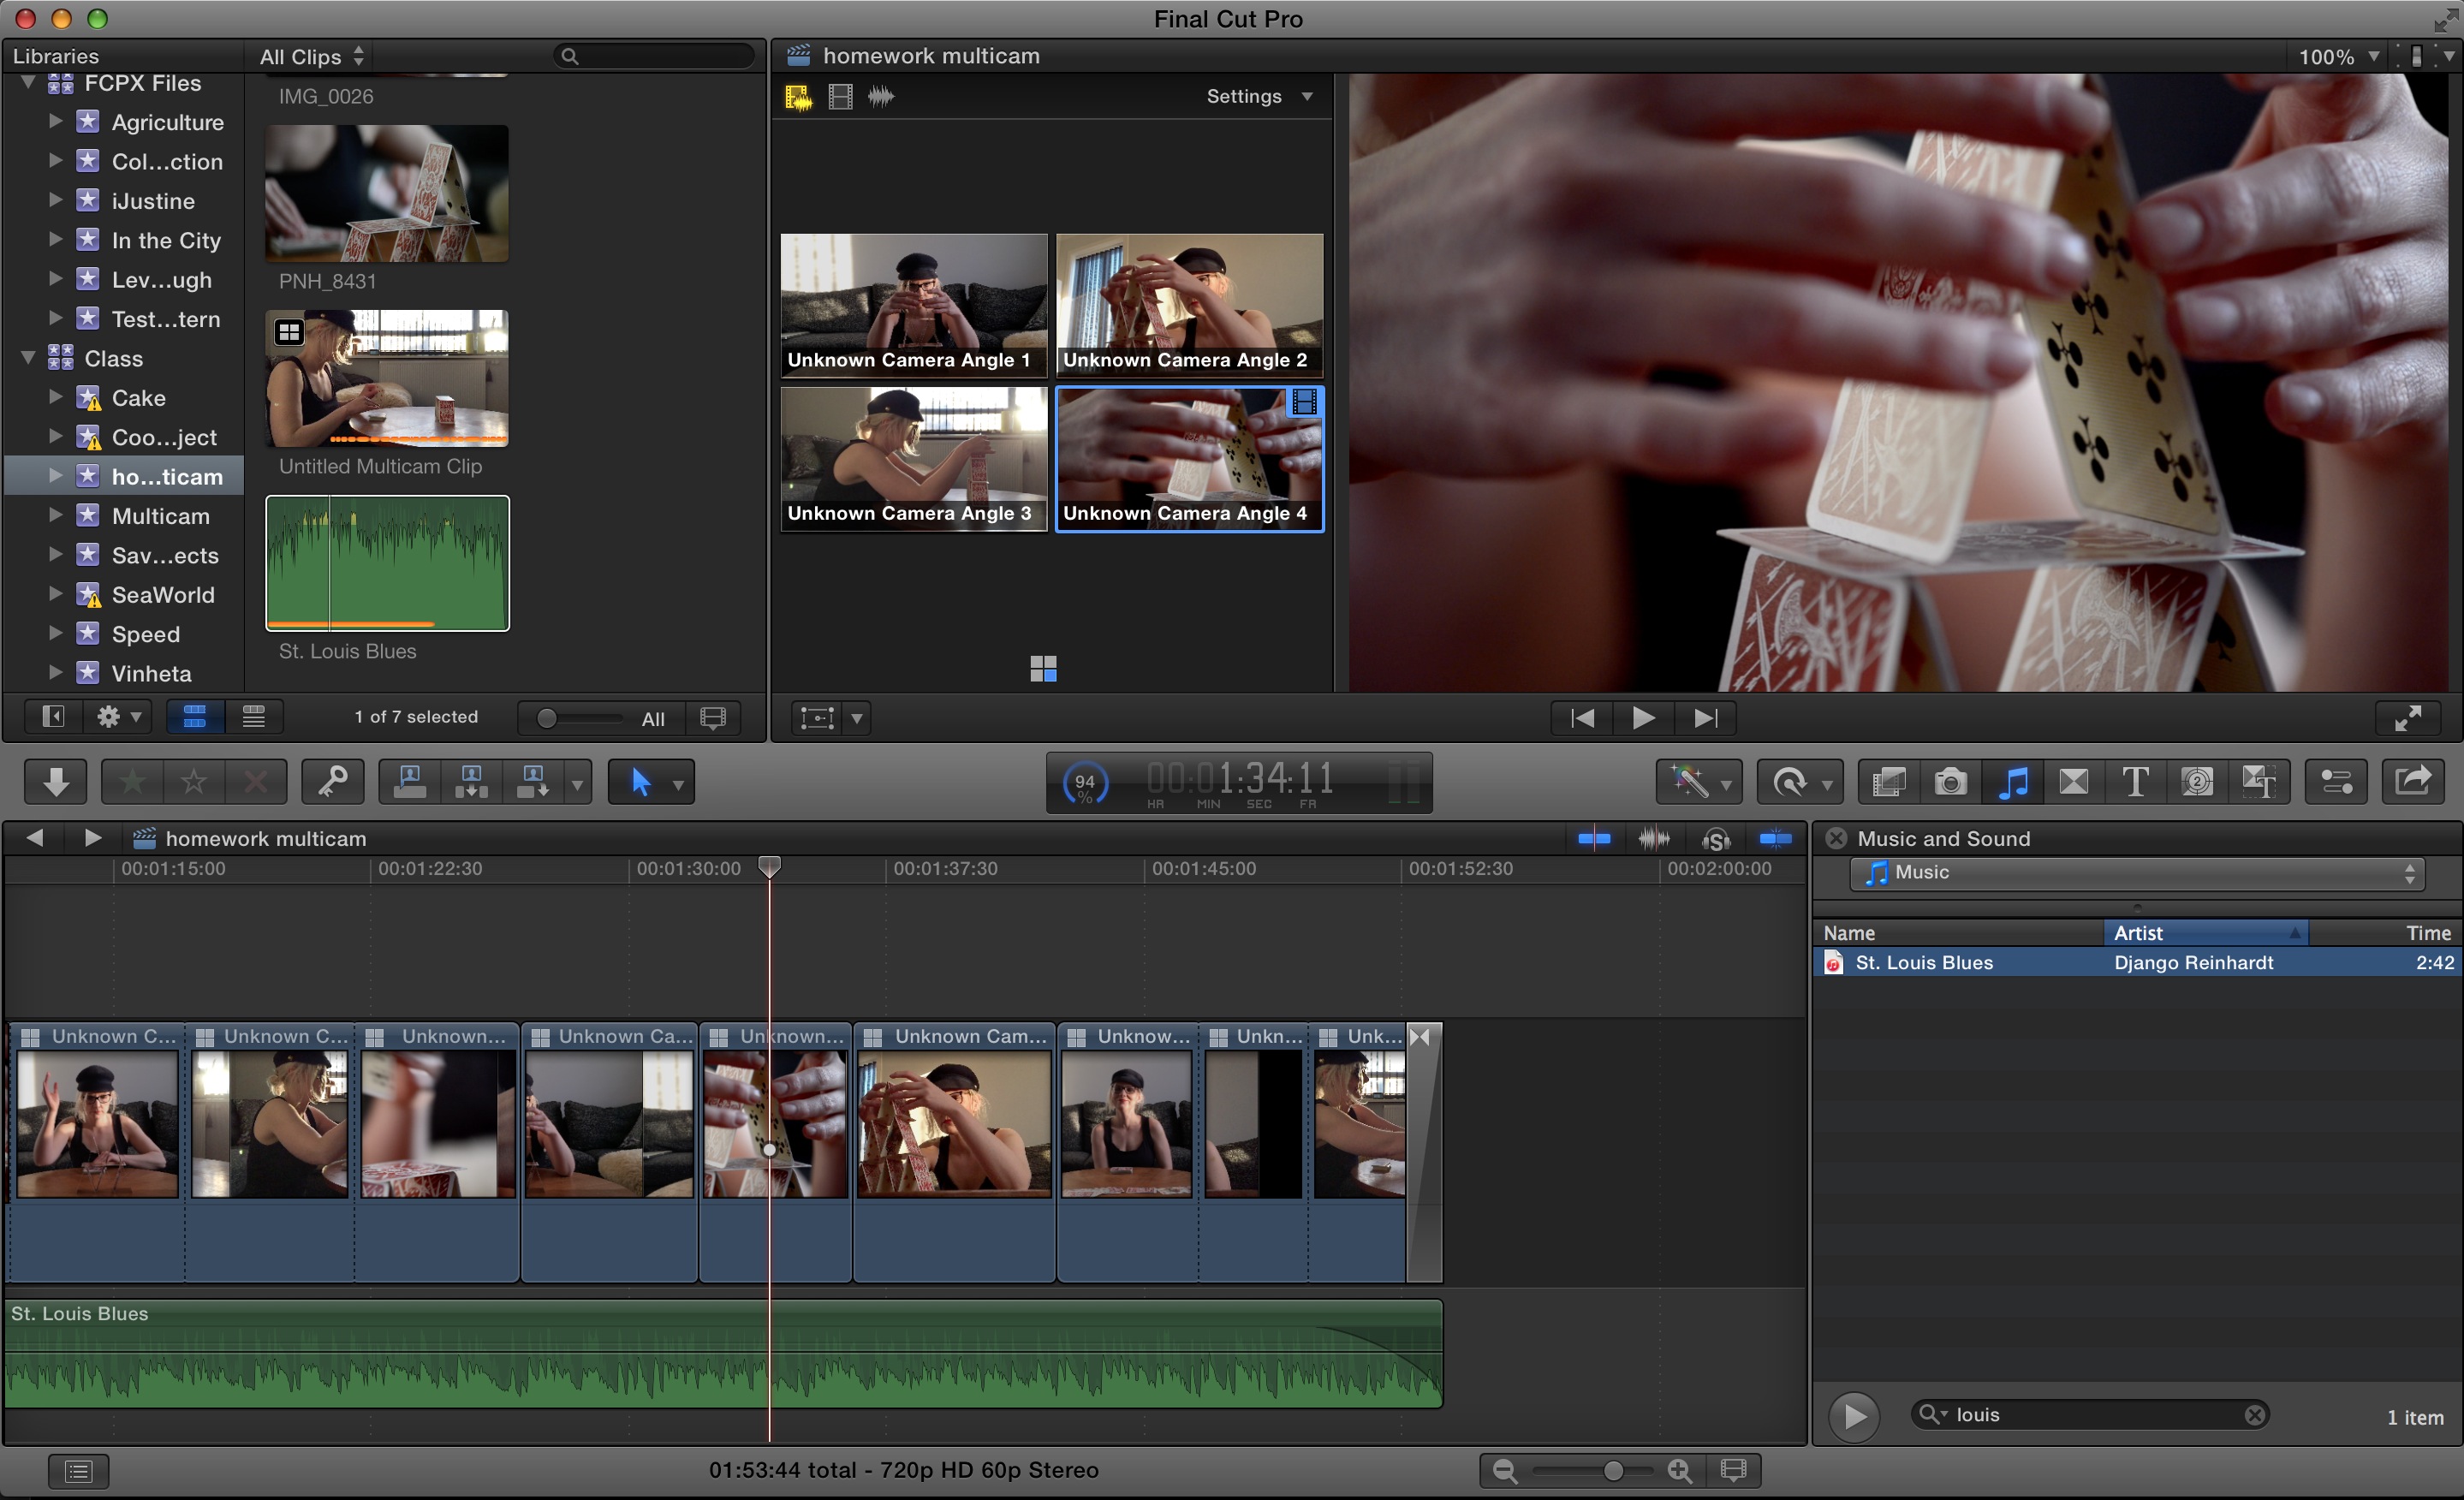Sort the music list by Time column
2464x1500 pixels.
[x=2384, y=933]
